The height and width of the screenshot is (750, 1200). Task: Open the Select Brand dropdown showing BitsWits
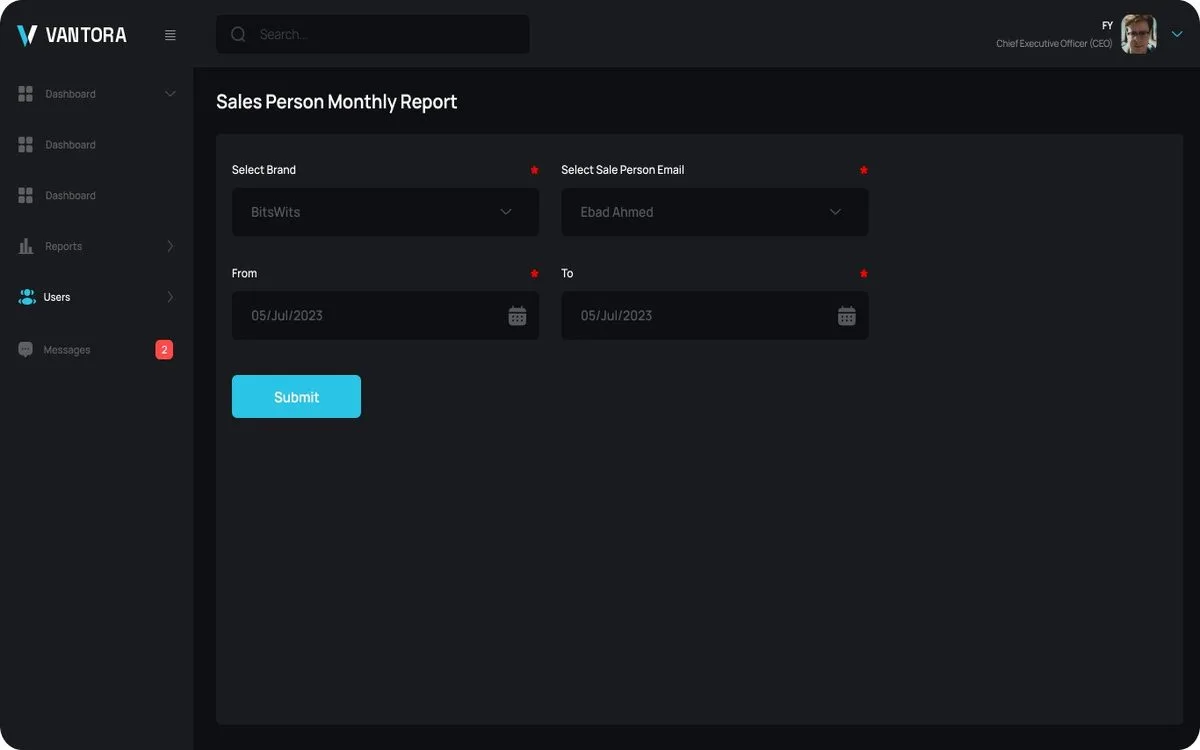pos(385,212)
